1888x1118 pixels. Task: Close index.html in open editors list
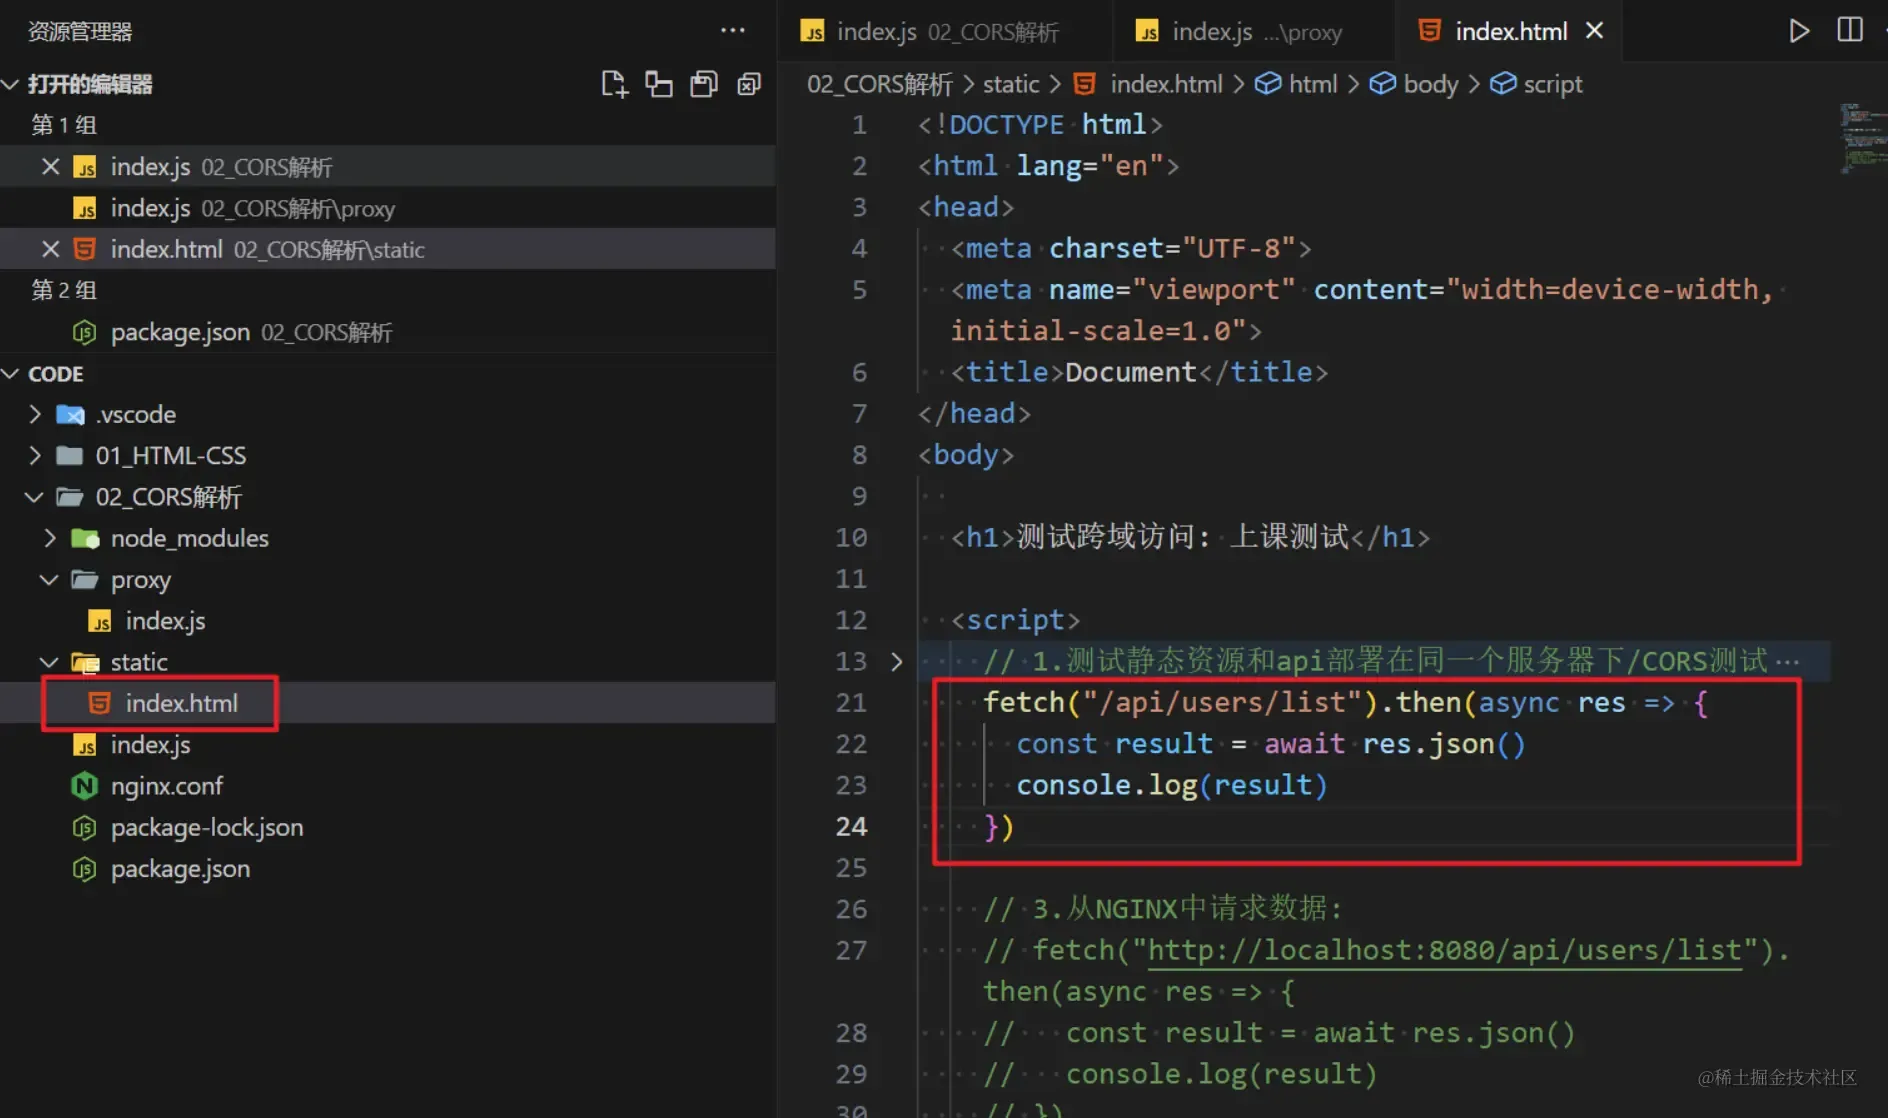(50, 249)
